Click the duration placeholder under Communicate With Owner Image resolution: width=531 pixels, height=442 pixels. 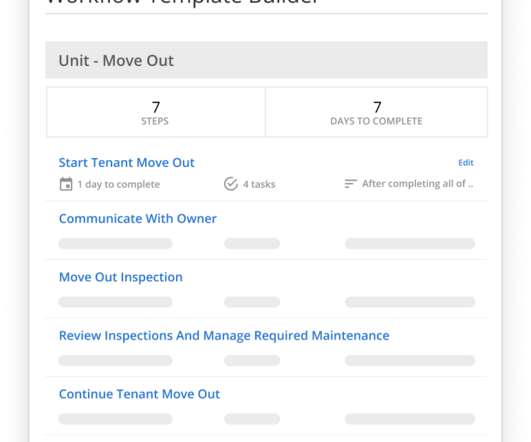115,244
